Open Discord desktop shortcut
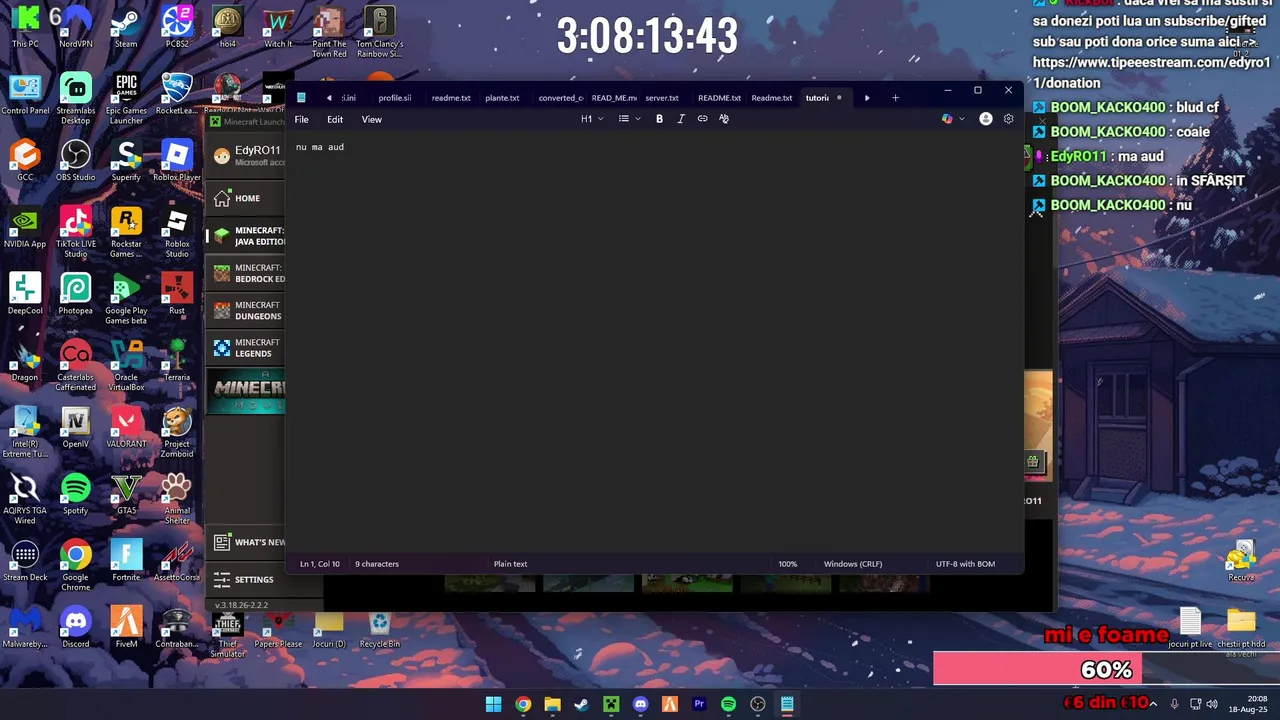The height and width of the screenshot is (720, 1280). click(x=76, y=627)
